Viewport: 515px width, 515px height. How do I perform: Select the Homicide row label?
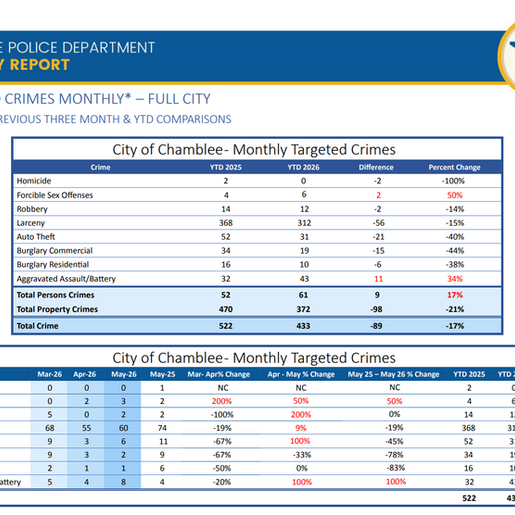(x=34, y=181)
